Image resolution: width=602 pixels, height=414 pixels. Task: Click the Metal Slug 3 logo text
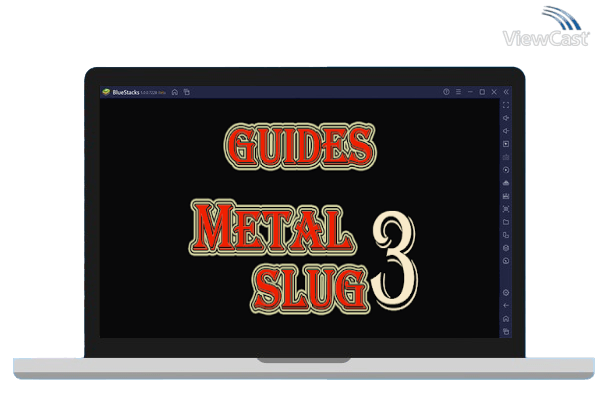pyautogui.click(x=303, y=256)
